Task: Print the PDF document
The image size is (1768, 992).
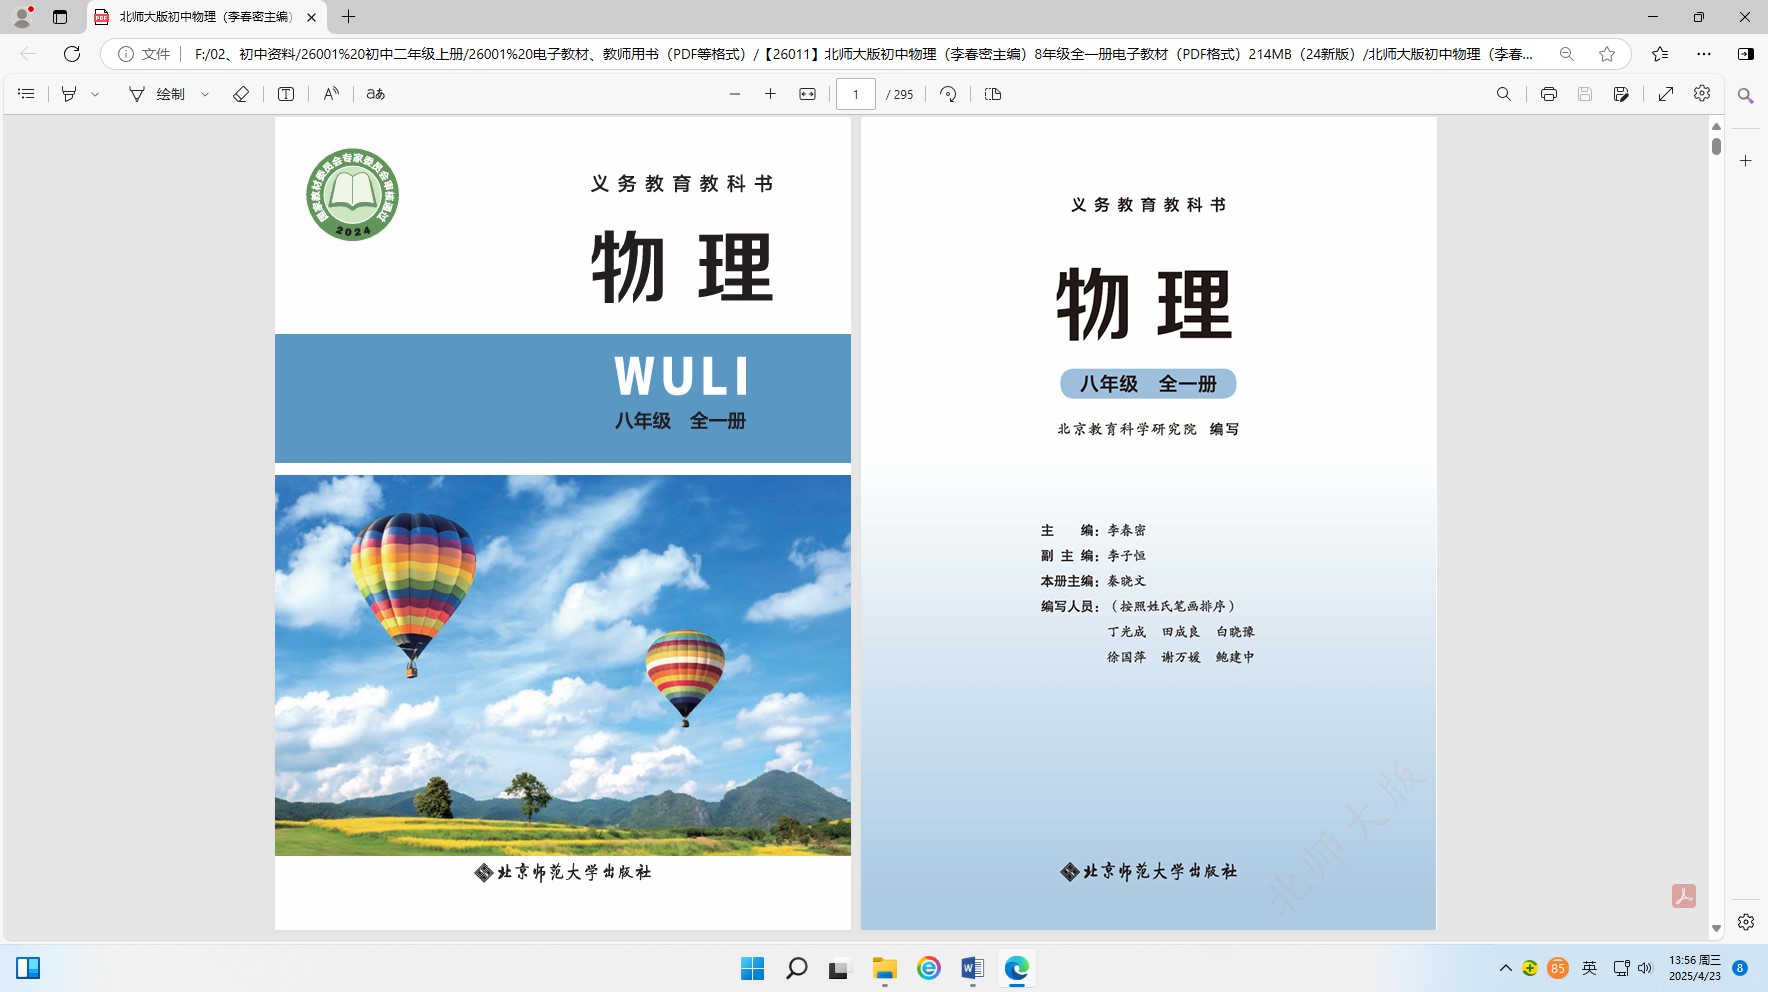Action: [1548, 94]
